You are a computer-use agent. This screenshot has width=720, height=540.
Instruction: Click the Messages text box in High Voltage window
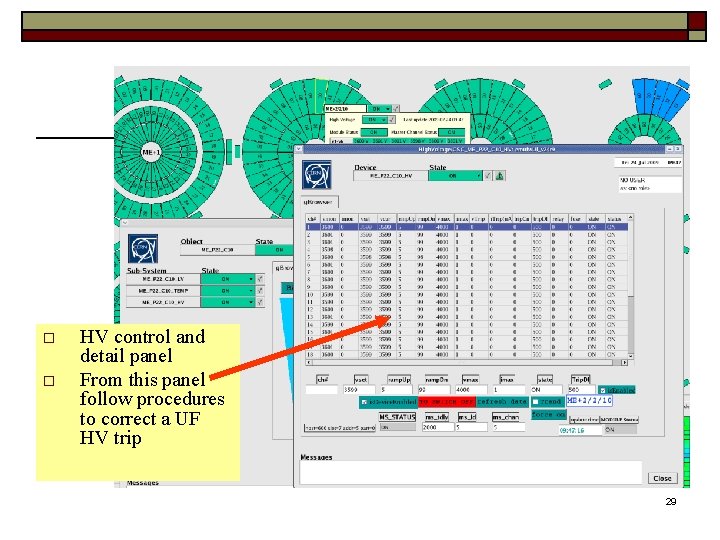[471, 472]
